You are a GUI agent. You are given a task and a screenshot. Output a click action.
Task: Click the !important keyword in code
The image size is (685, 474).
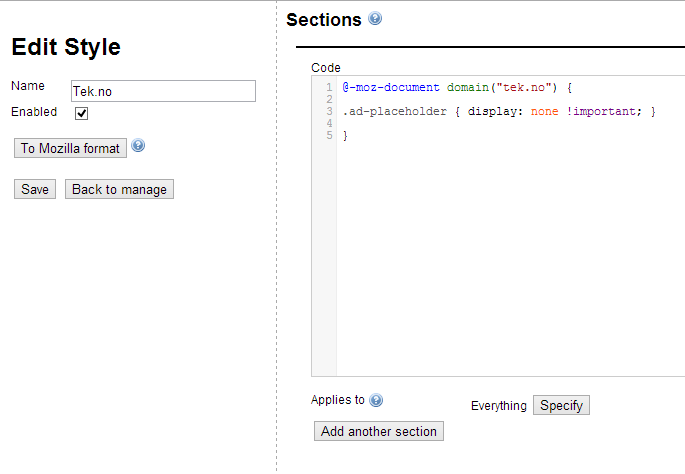[604, 111]
